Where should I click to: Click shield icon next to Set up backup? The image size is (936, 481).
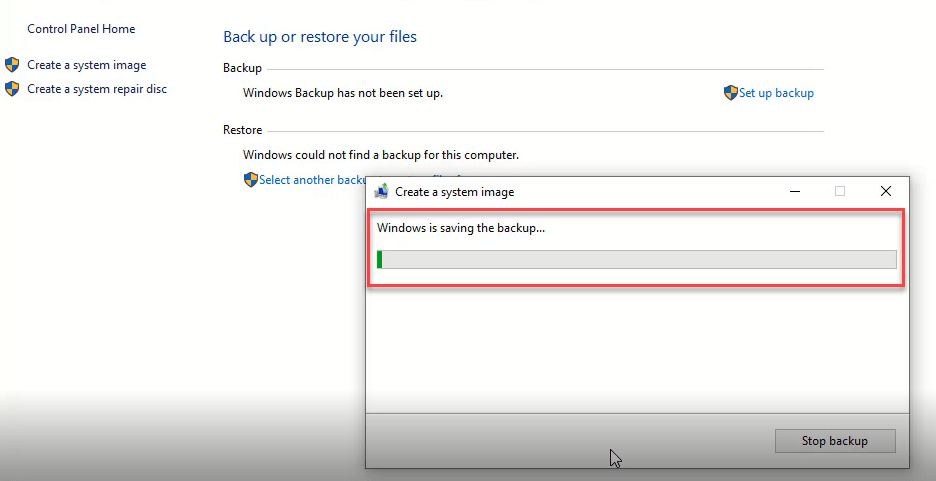[731, 93]
